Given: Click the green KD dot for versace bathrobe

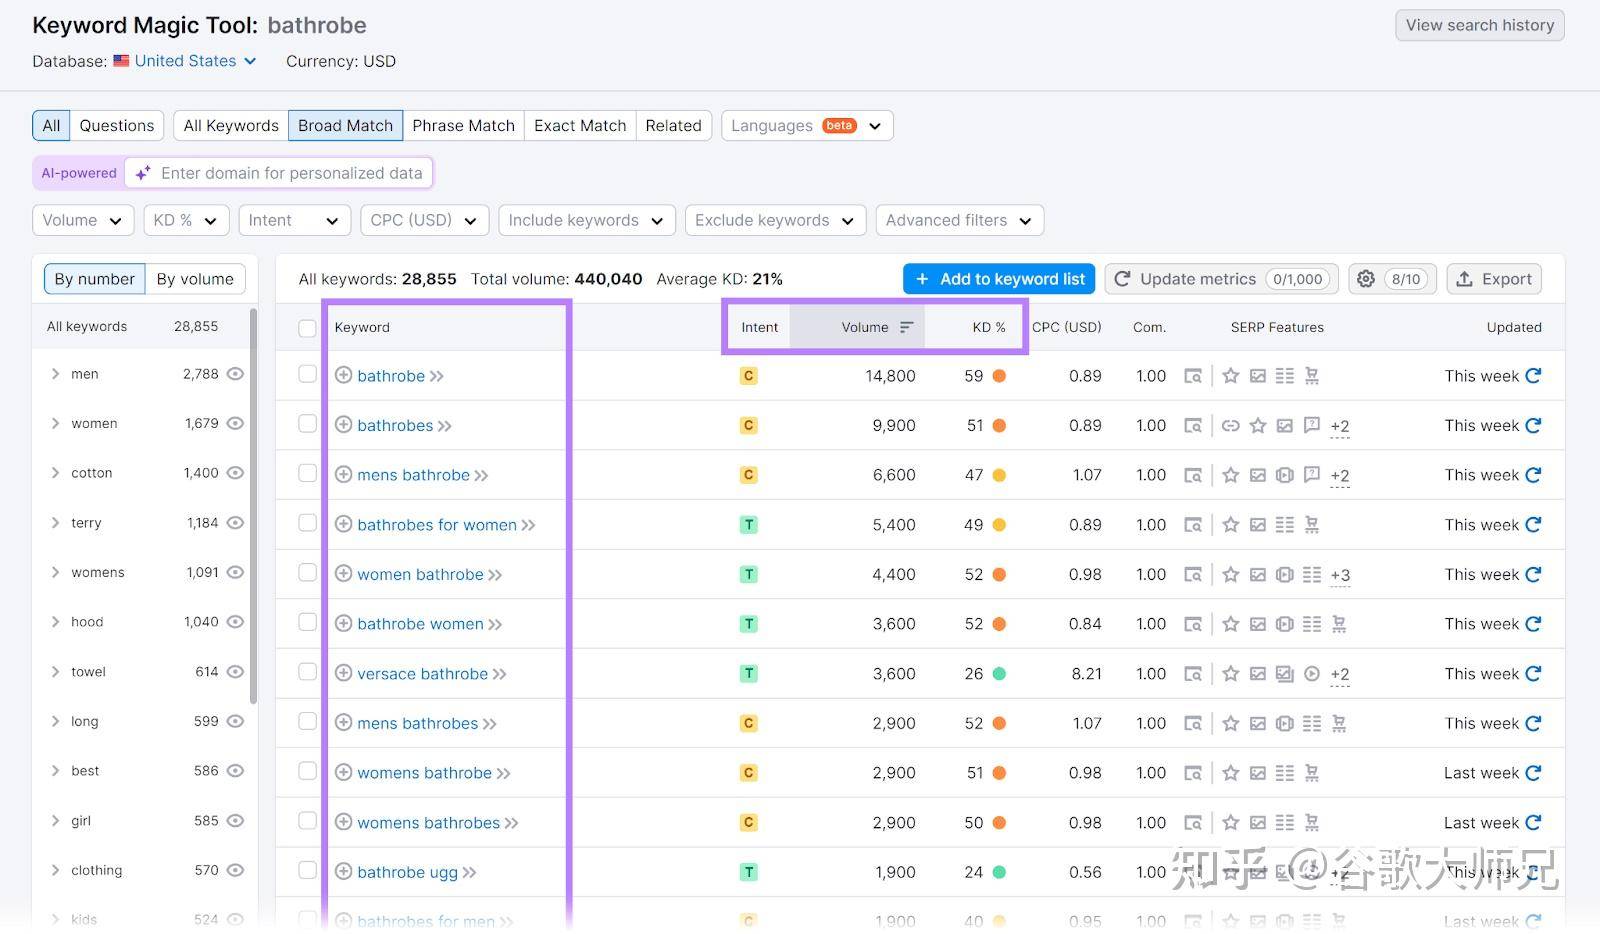Looking at the screenshot, I should (999, 673).
